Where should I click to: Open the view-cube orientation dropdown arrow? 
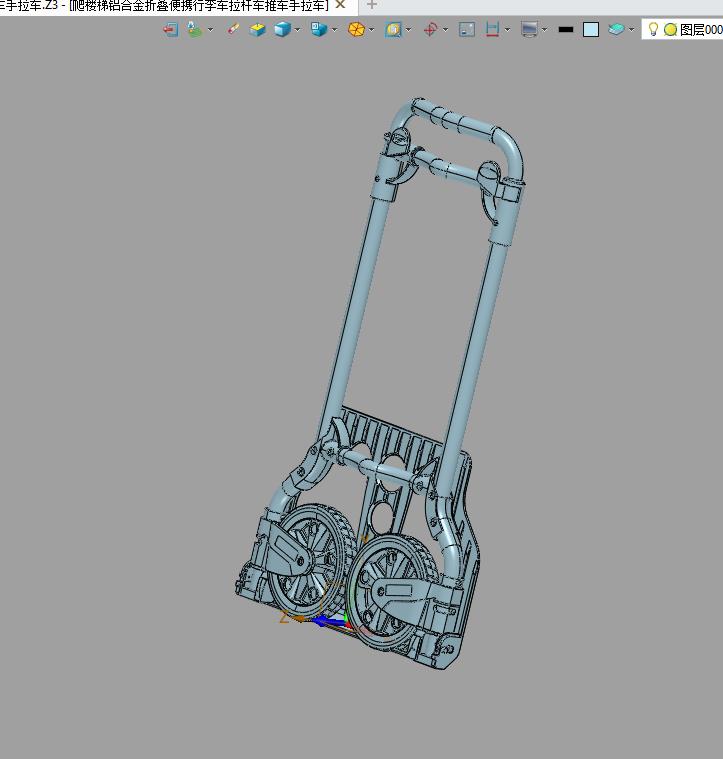[334, 30]
